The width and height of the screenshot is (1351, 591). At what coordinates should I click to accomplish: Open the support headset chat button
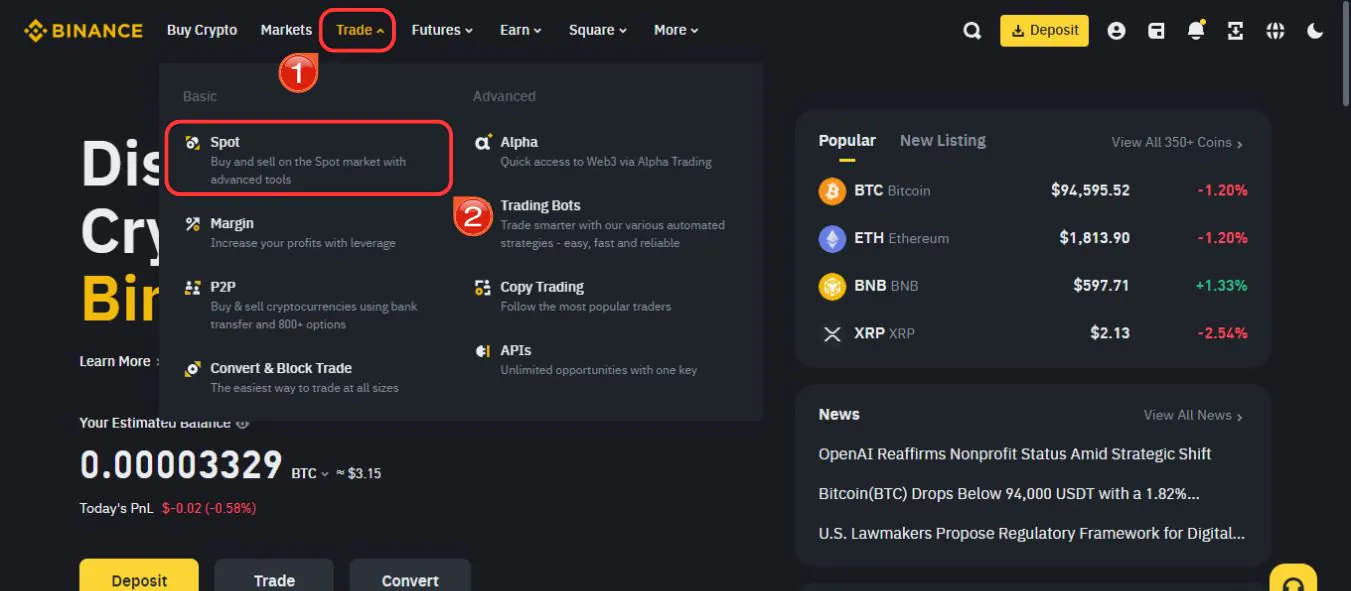coord(1293,582)
